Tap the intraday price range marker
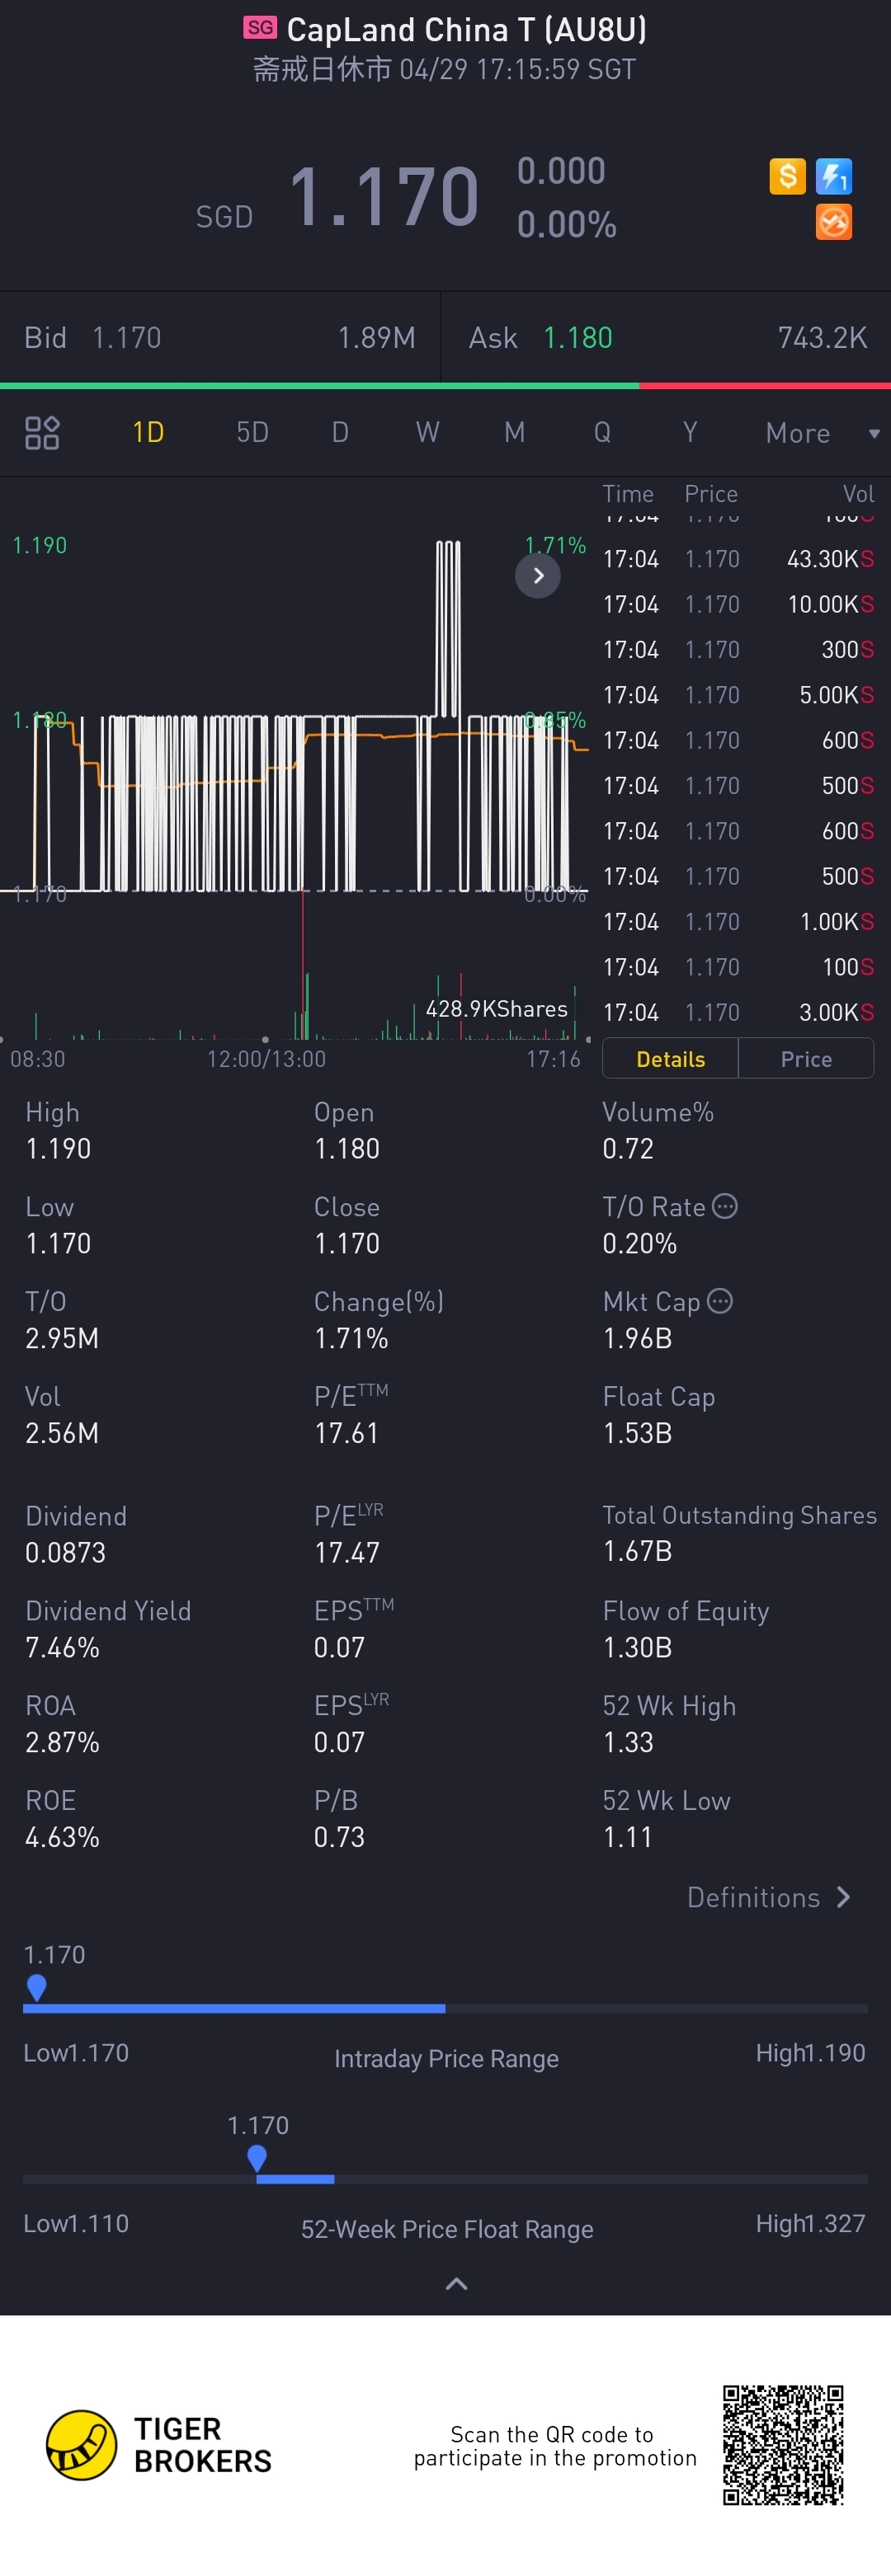The width and height of the screenshot is (891, 2576). (36, 1987)
